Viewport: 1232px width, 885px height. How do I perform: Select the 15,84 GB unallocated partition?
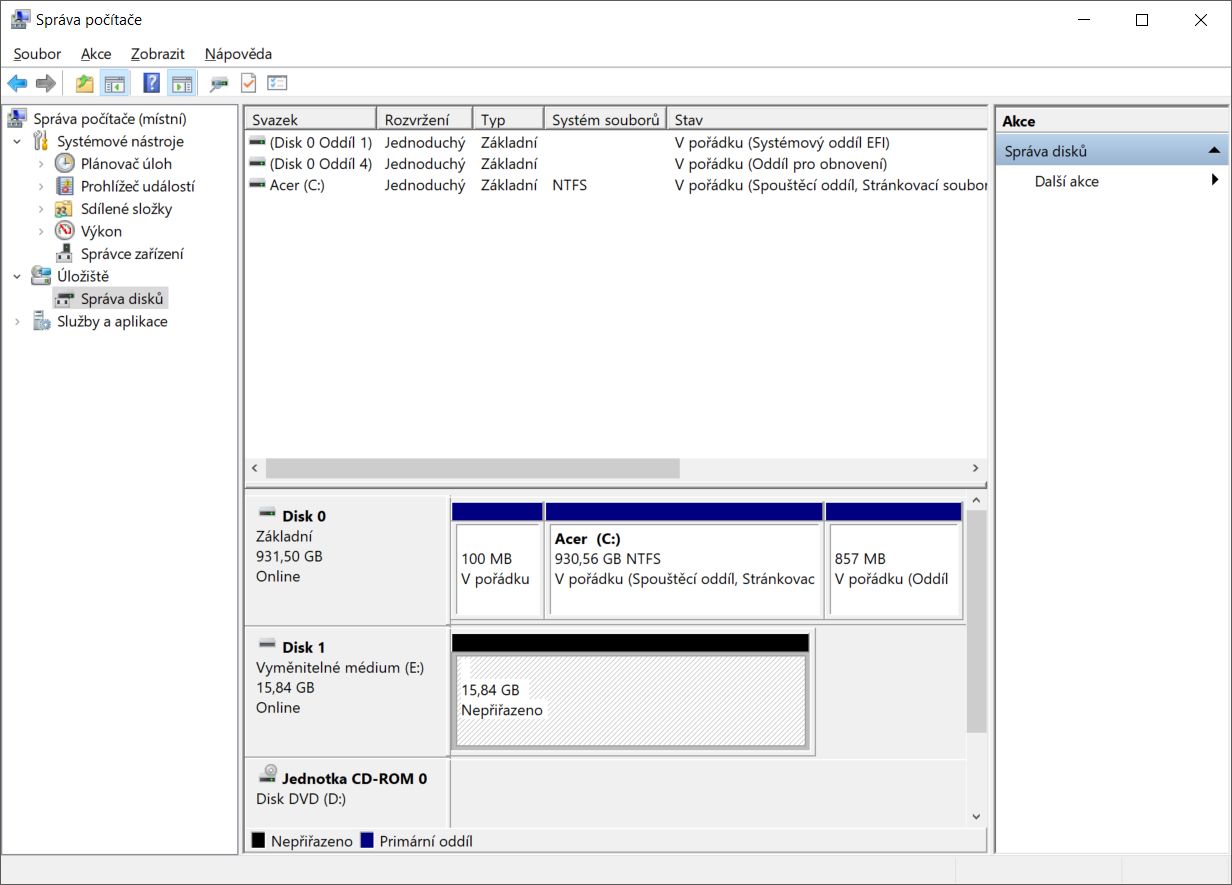point(630,700)
